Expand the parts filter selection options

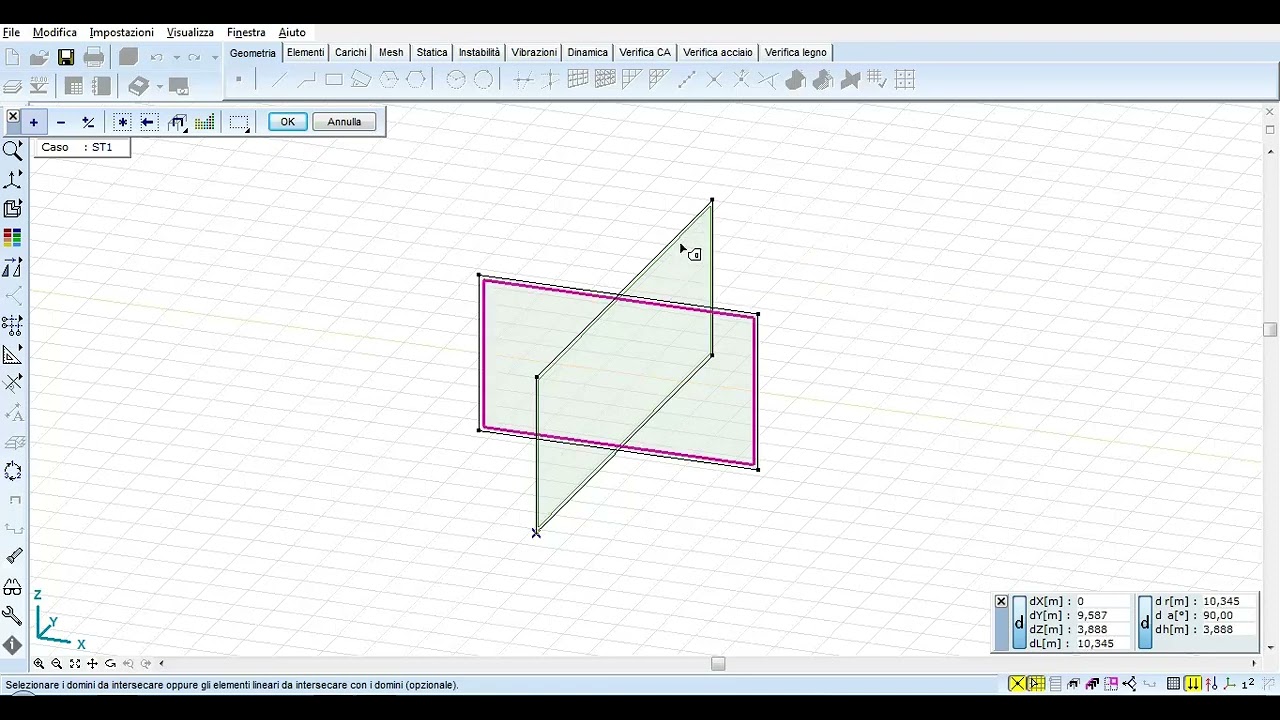click(177, 123)
